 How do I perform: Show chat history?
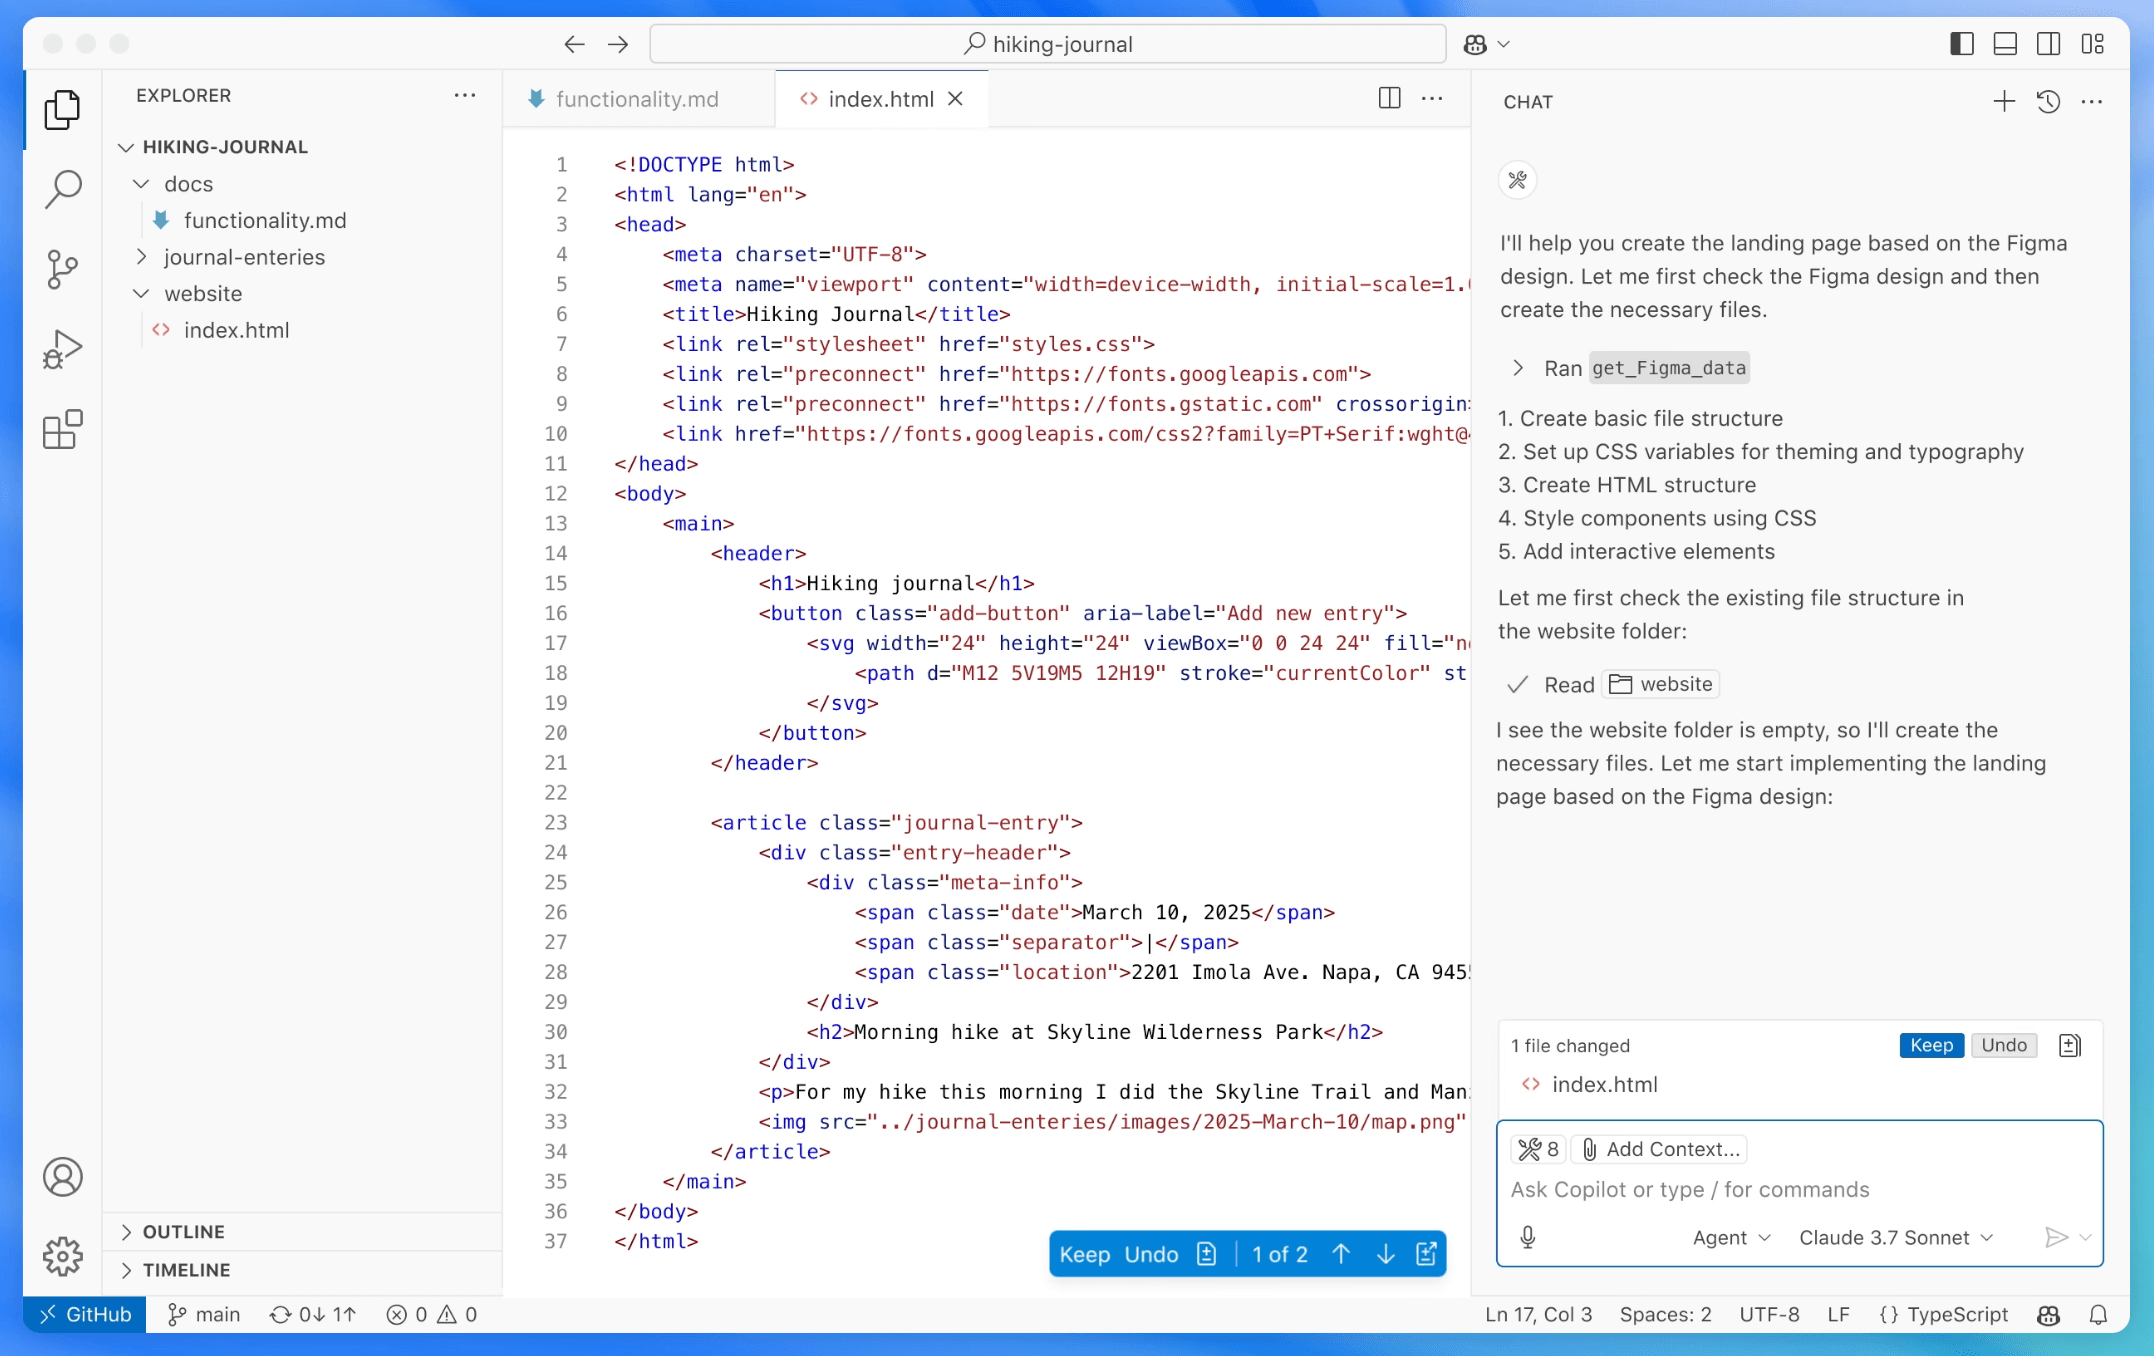coord(2048,101)
